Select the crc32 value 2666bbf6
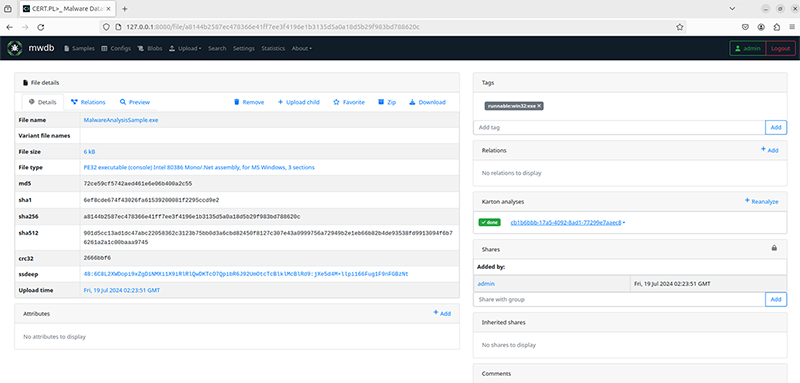 coord(97,258)
